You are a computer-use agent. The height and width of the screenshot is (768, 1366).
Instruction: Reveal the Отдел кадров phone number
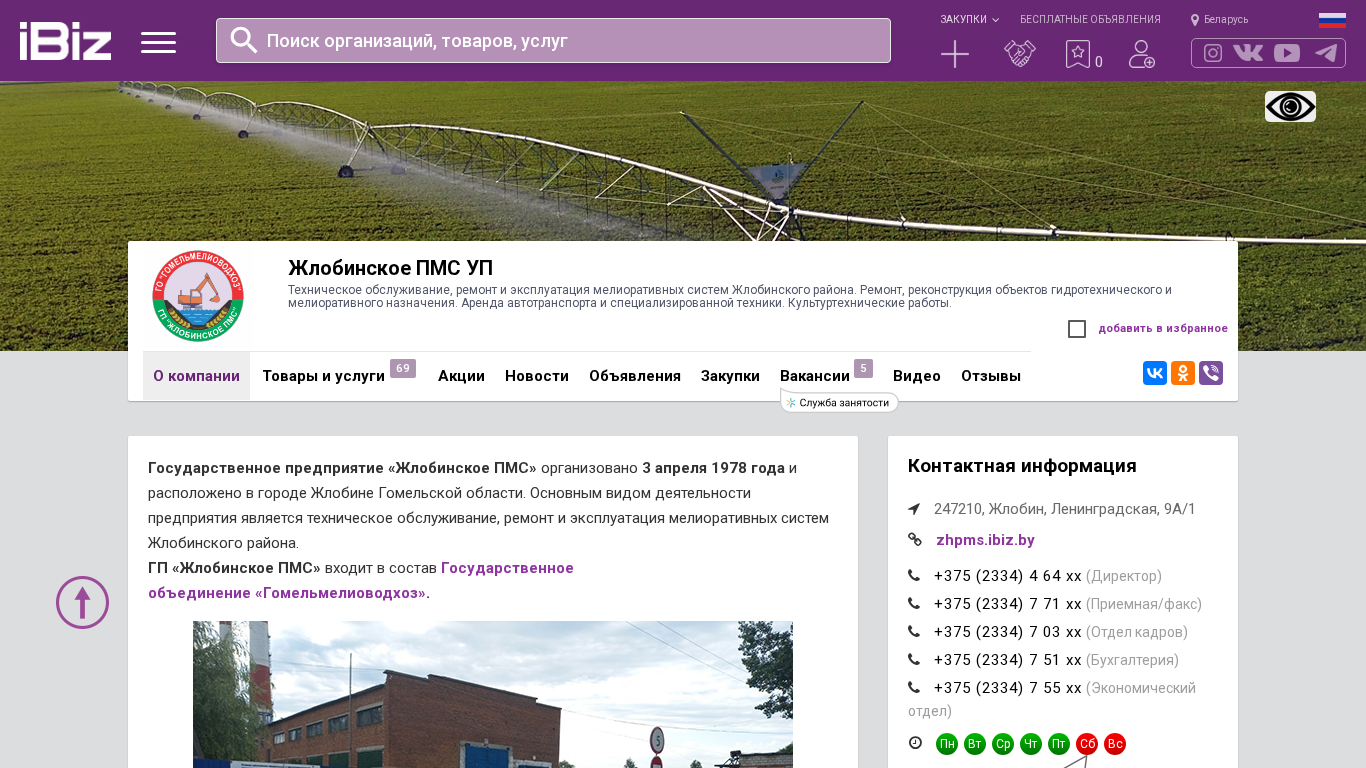[1008, 632]
